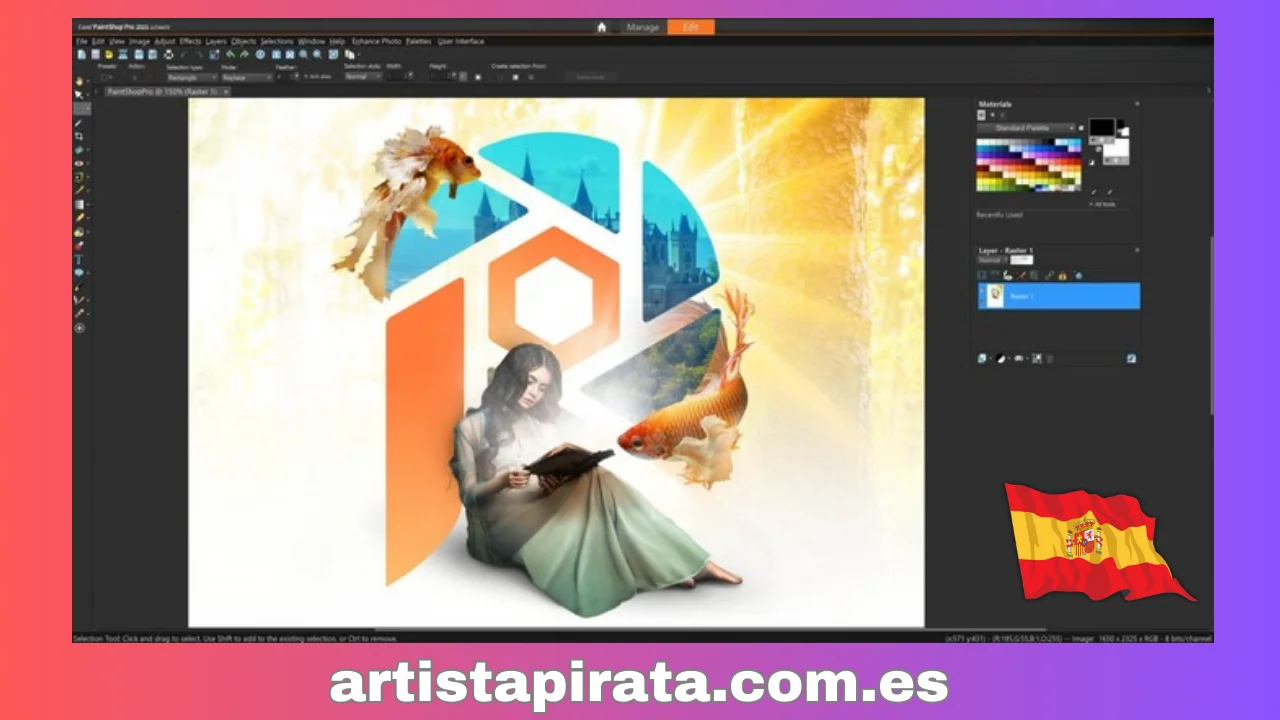This screenshot has width=1280, height=720.
Task: Open the Presets dropdown
Action: 107,77
